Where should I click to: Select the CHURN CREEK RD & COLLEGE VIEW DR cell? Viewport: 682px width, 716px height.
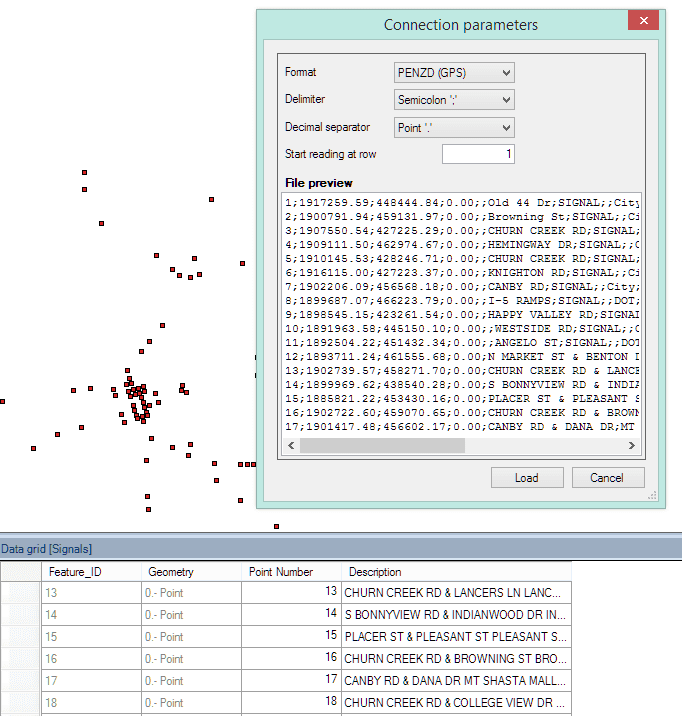456,702
